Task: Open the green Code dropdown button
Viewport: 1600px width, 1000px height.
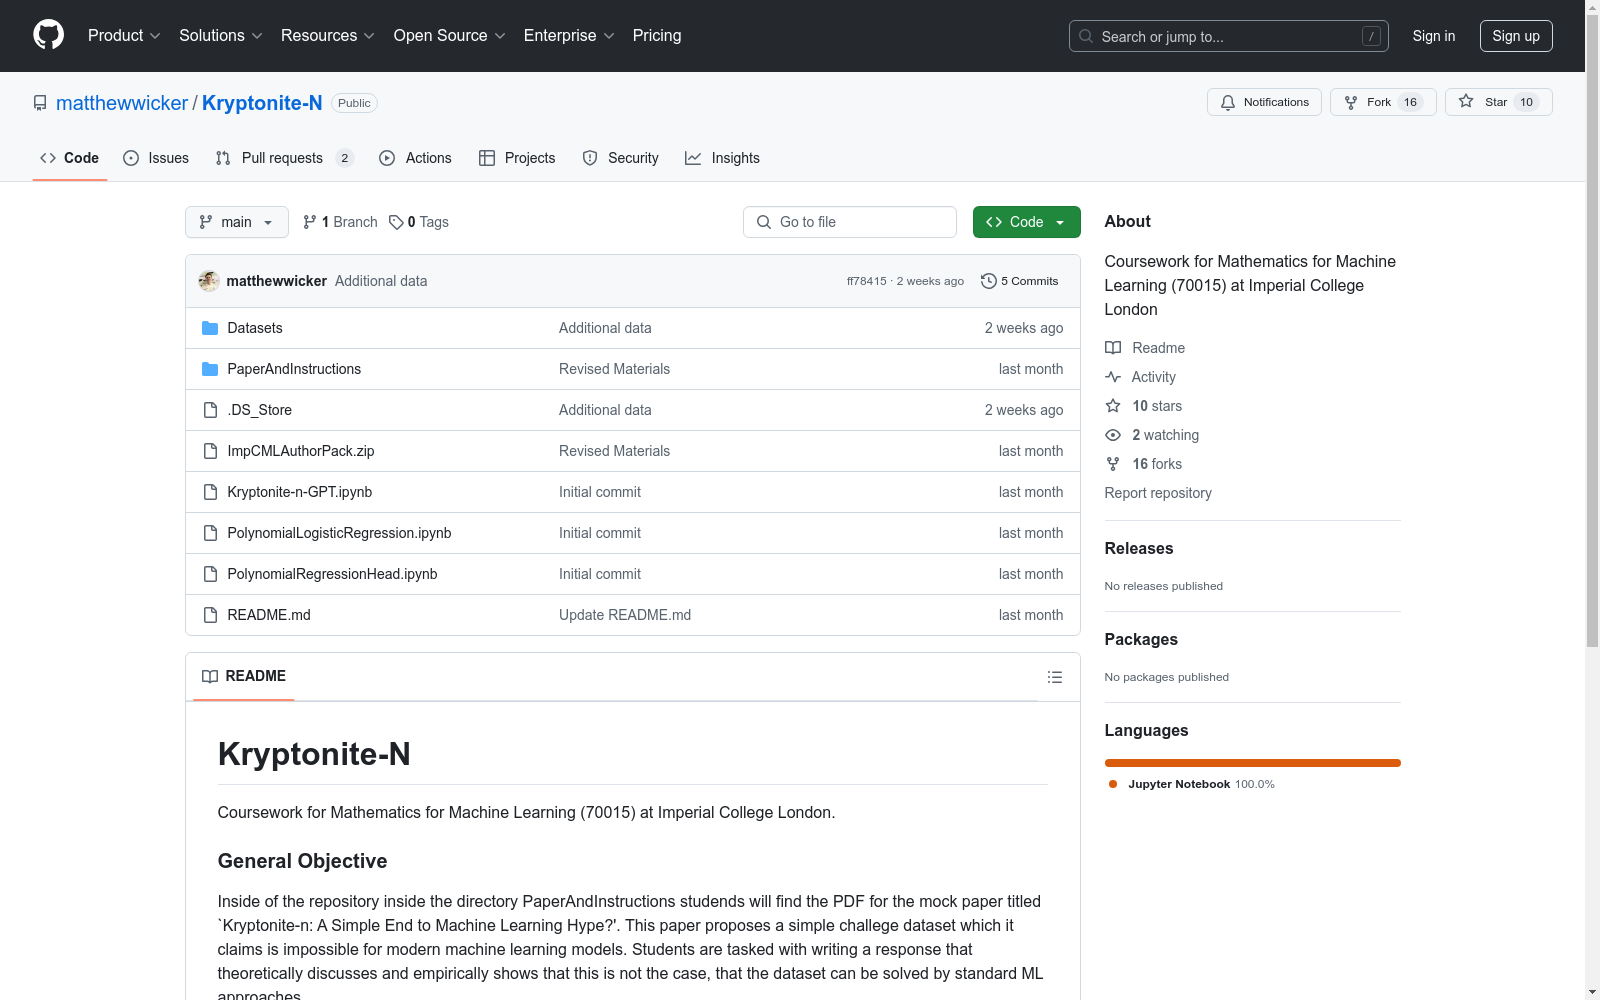Action: click(1026, 222)
